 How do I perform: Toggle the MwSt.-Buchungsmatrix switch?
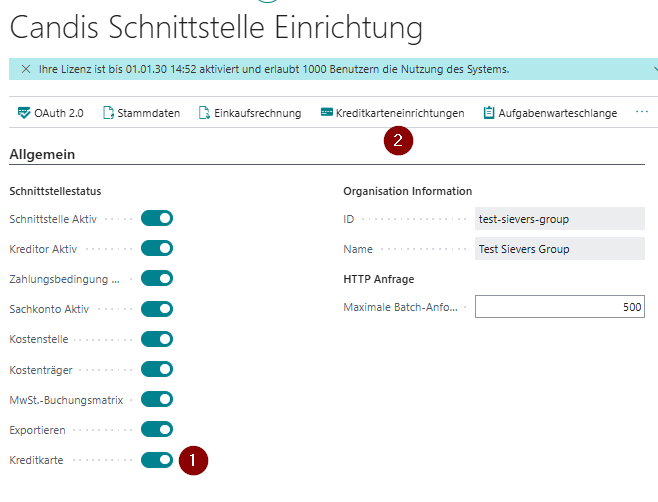157,400
